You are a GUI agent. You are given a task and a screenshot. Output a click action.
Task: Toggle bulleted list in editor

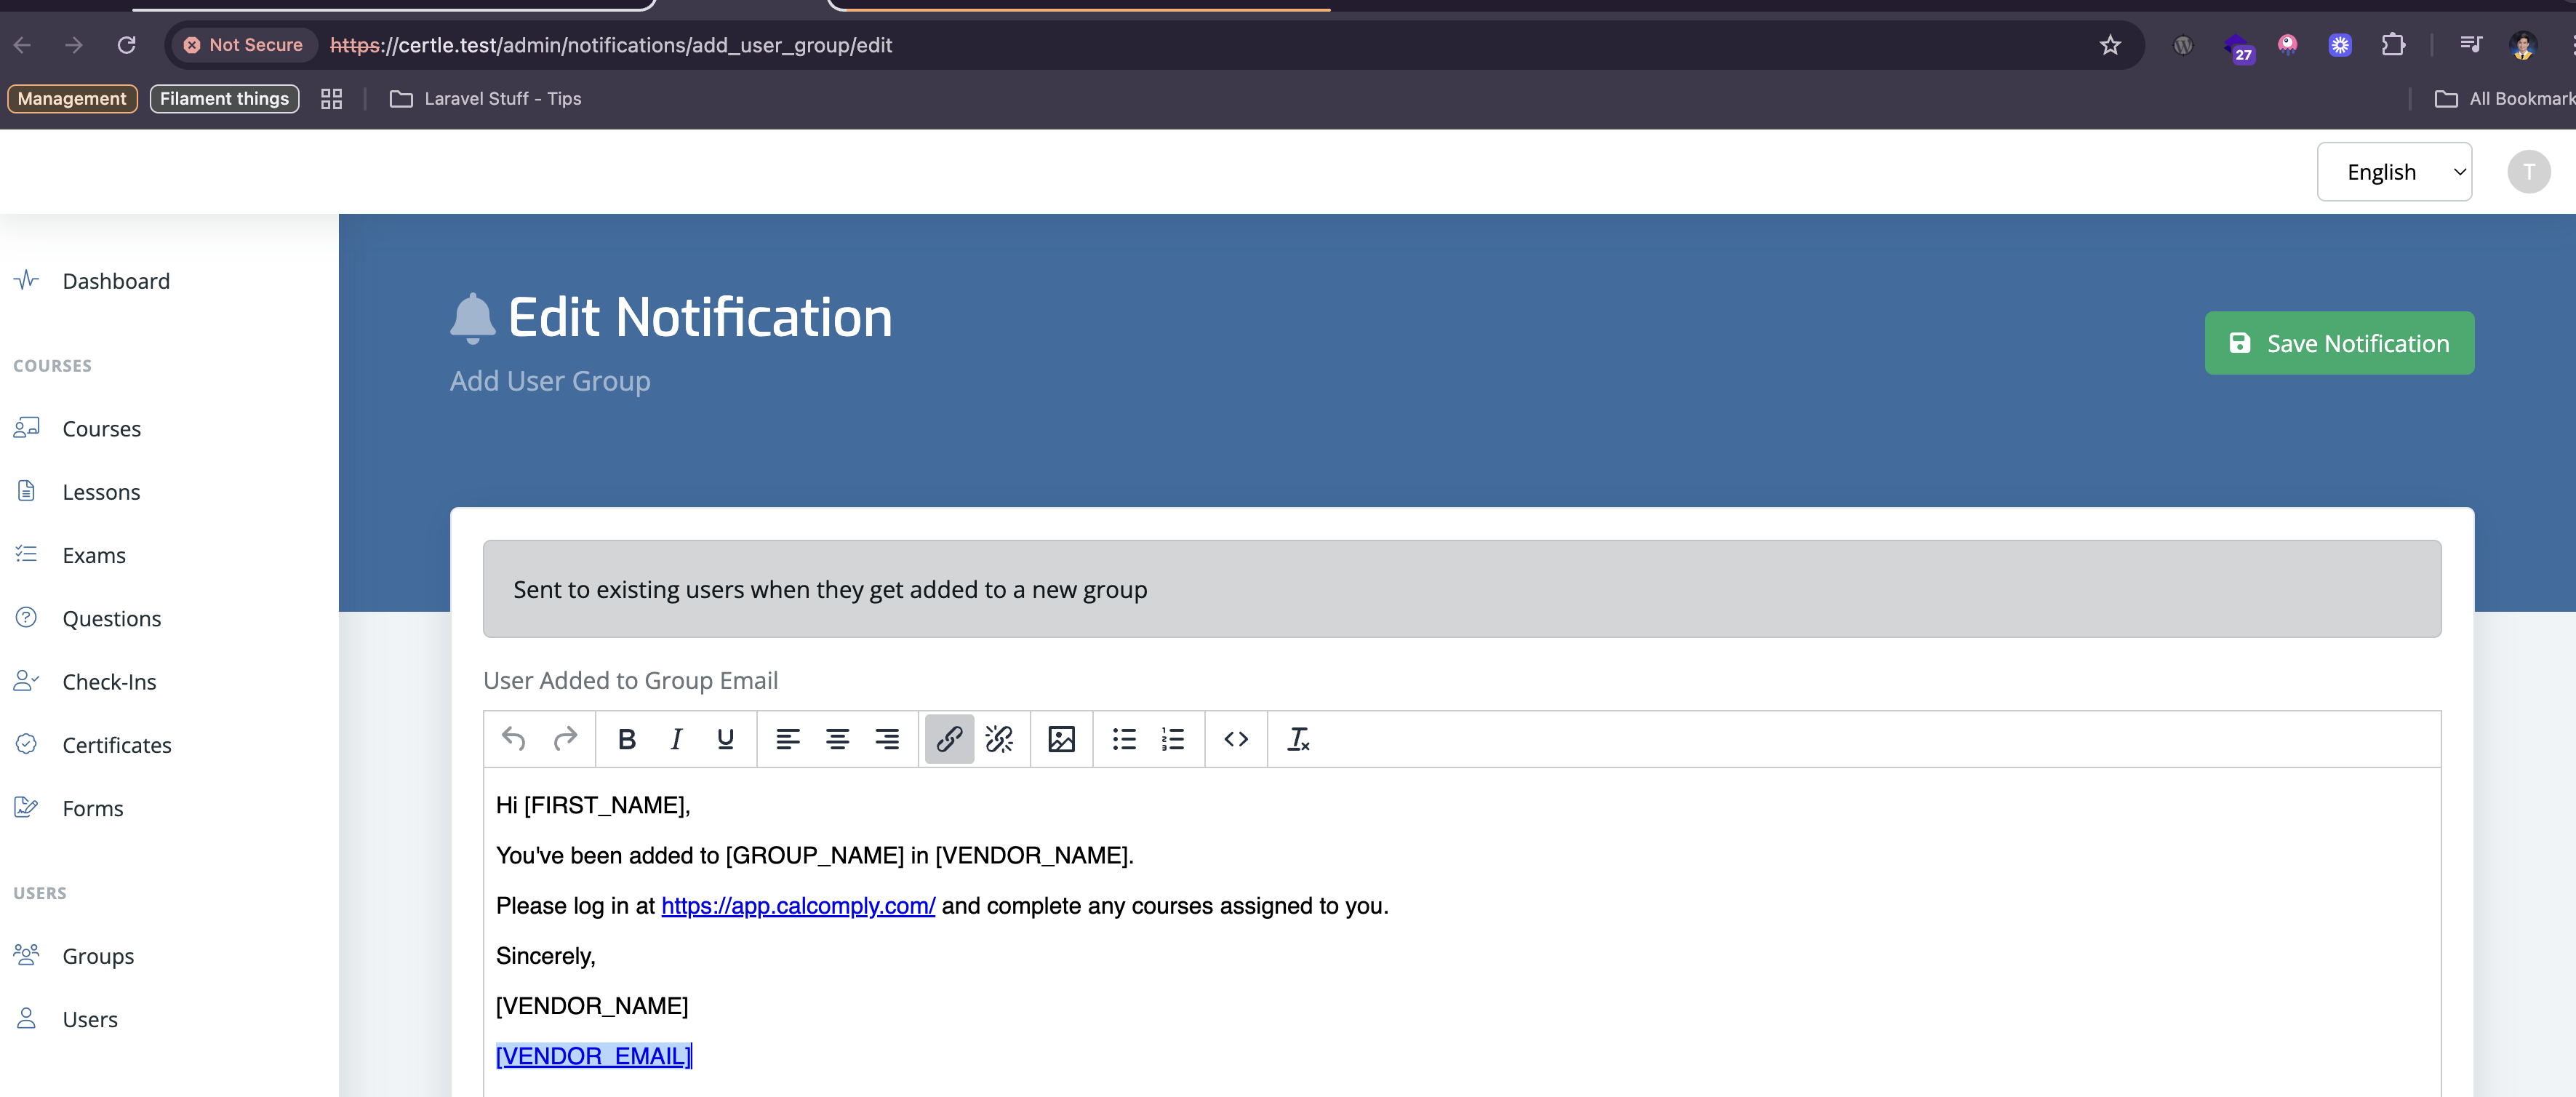tap(1124, 739)
